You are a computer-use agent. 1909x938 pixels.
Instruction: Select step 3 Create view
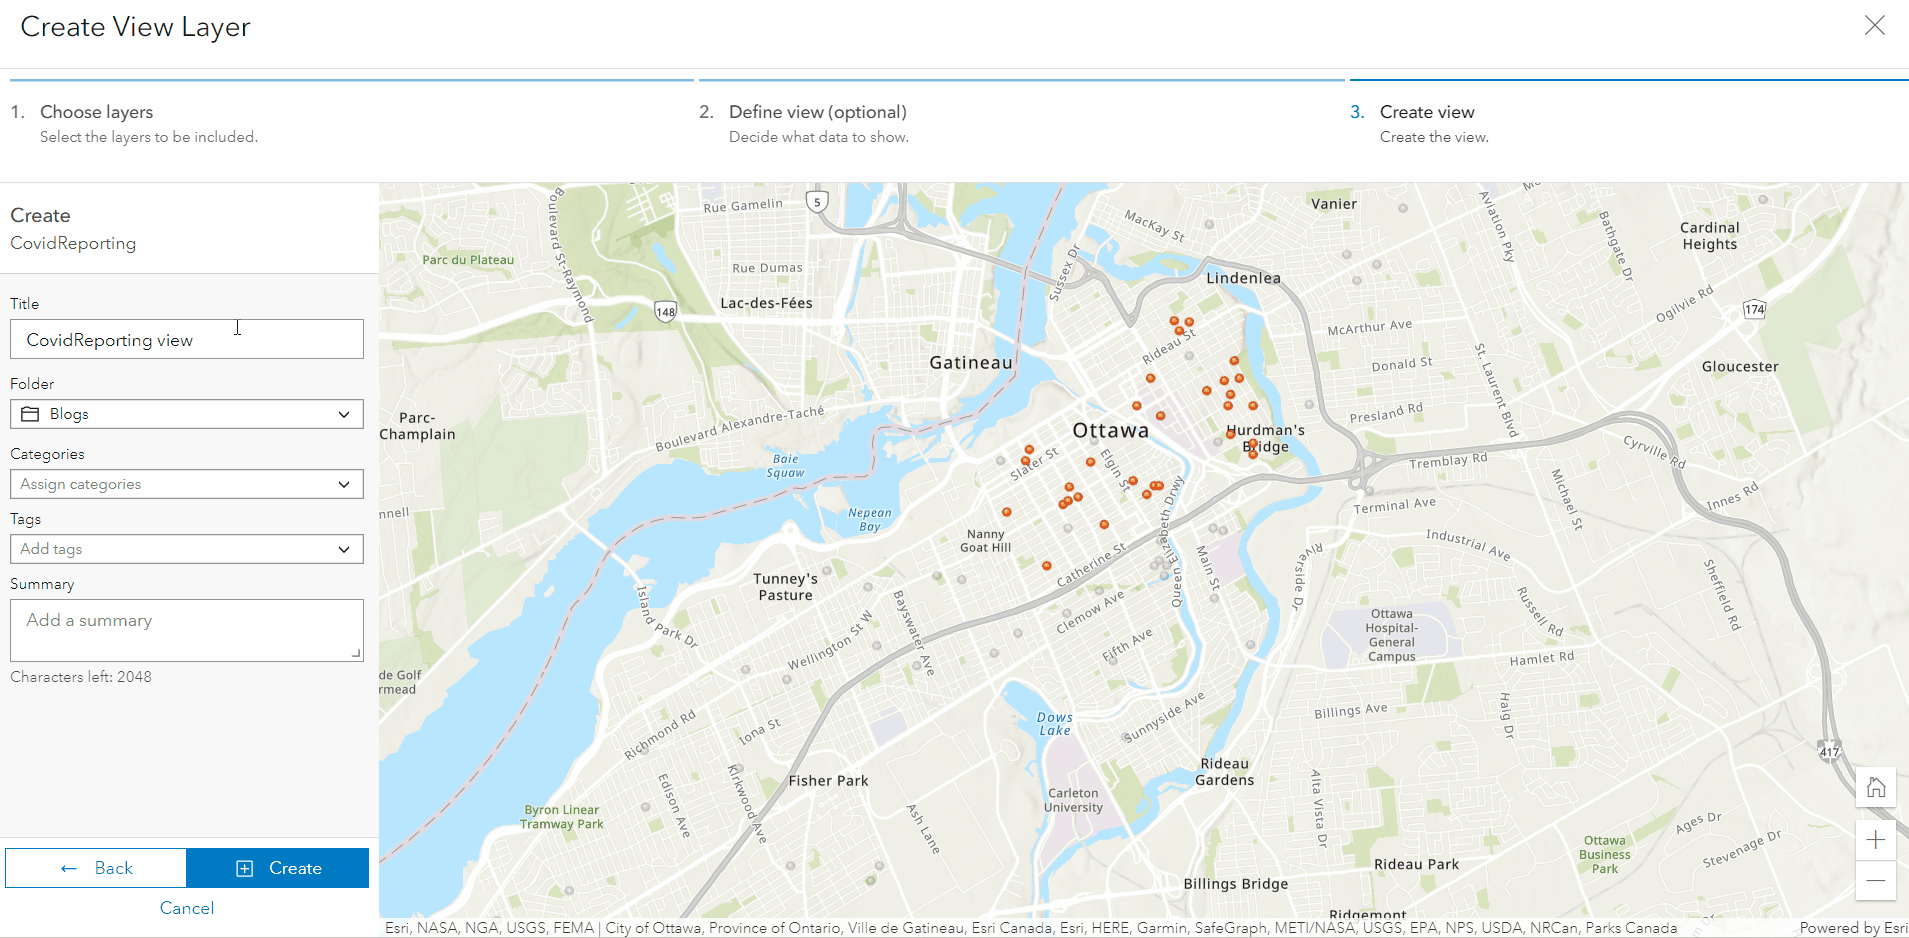click(1427, 112)
